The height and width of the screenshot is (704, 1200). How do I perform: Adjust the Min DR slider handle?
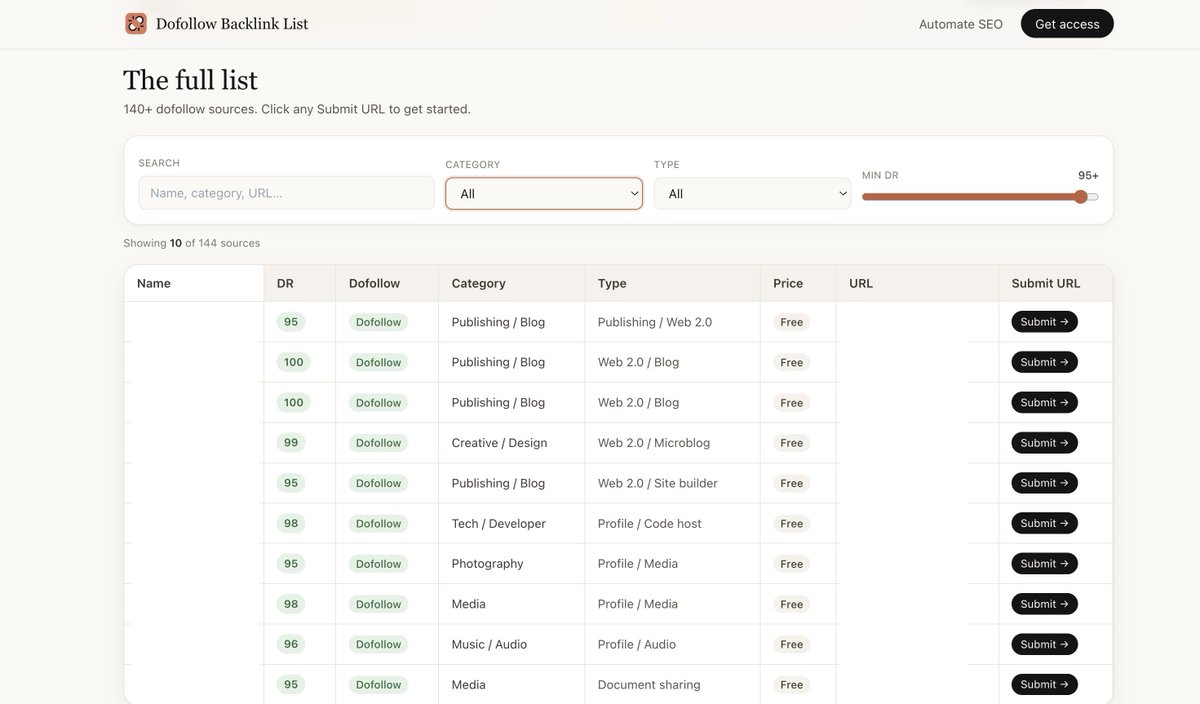click(1080, 197)
